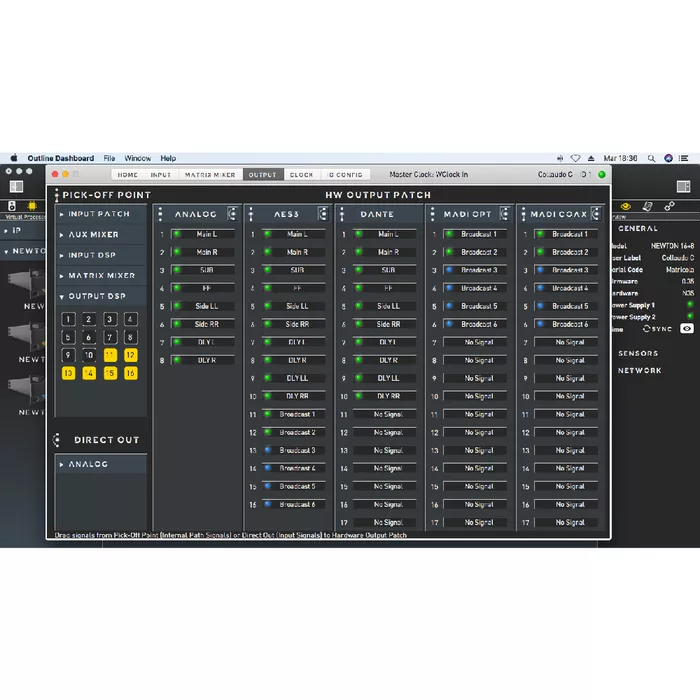Open the Apple menu
The width and height of the screenshot is (700, 700).
point(14,158)
